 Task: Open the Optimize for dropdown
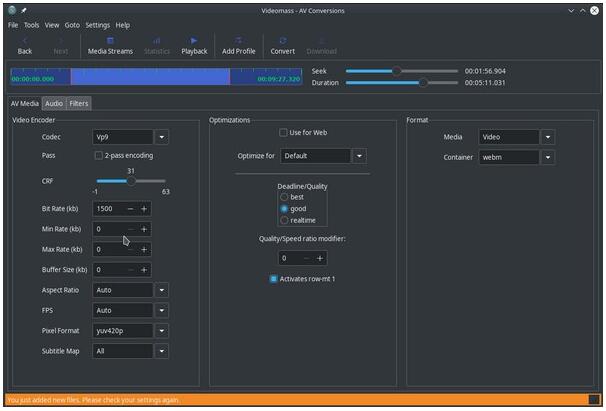323,156
